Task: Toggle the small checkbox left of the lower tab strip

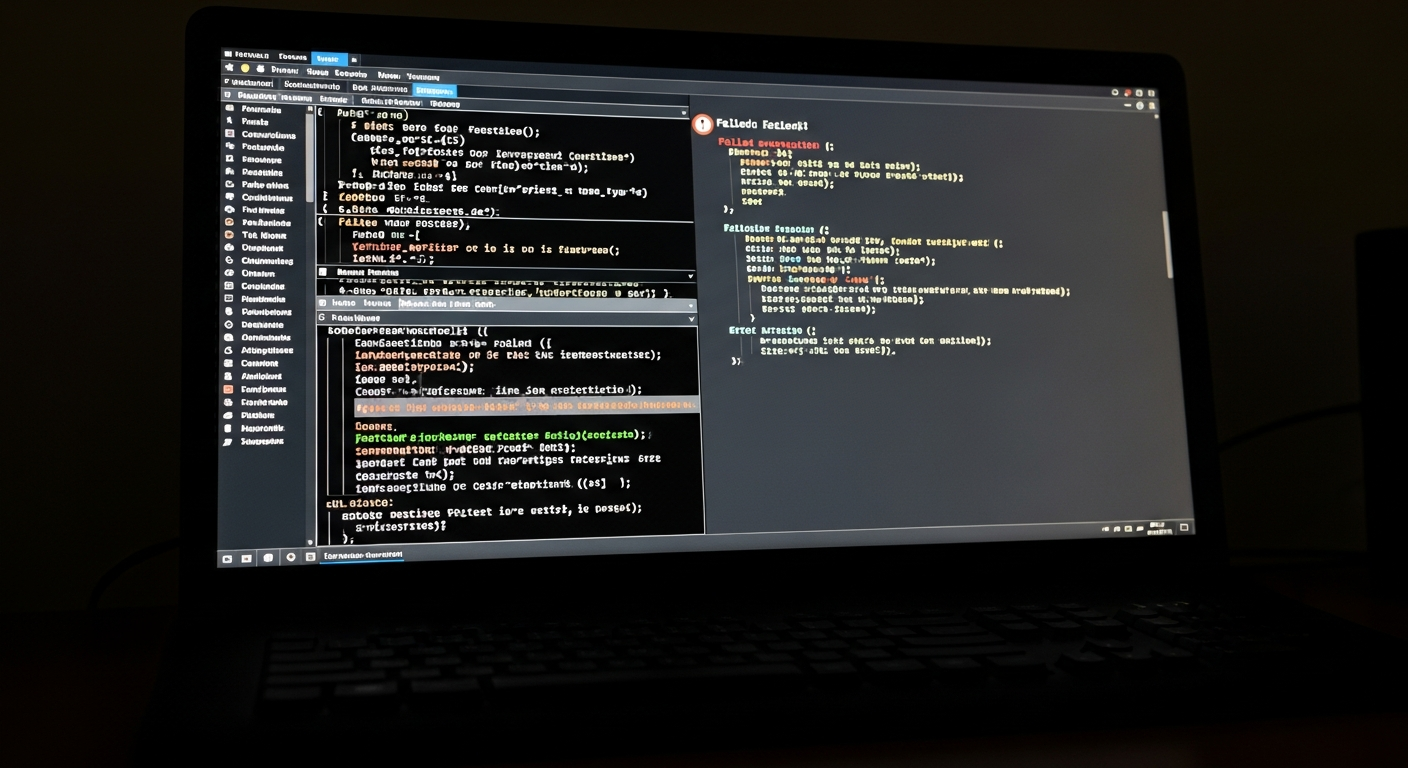Action: coord(322,303)
